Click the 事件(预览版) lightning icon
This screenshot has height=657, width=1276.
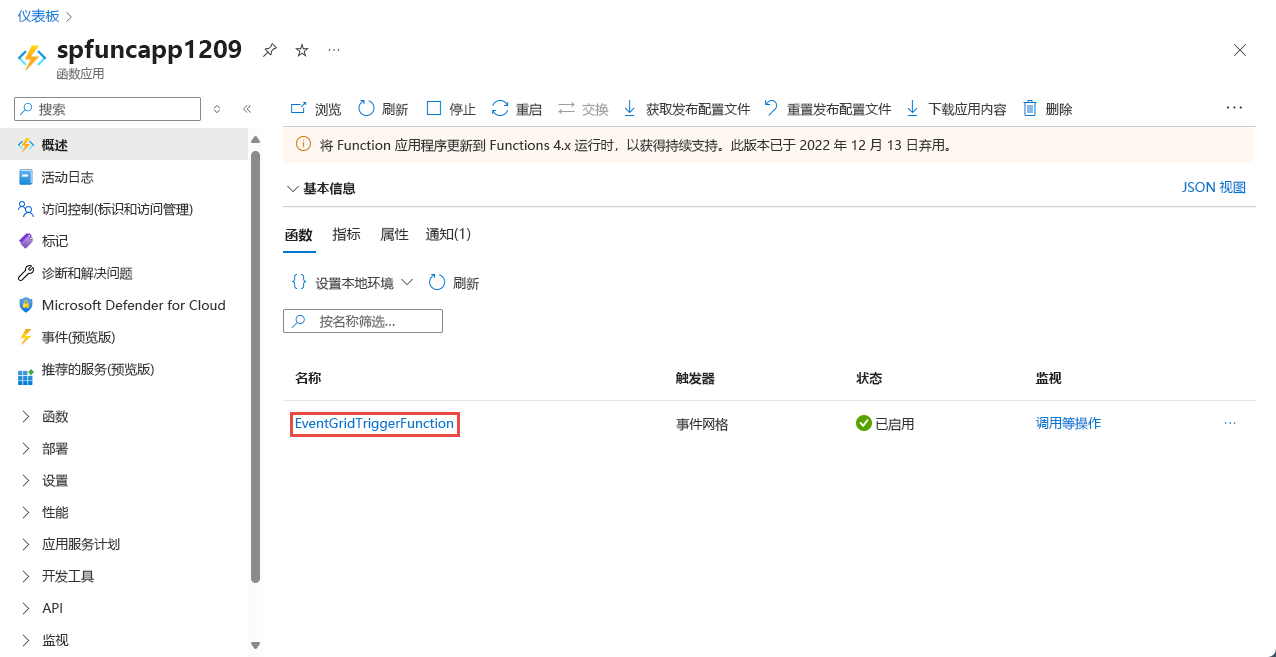[26, 337]
